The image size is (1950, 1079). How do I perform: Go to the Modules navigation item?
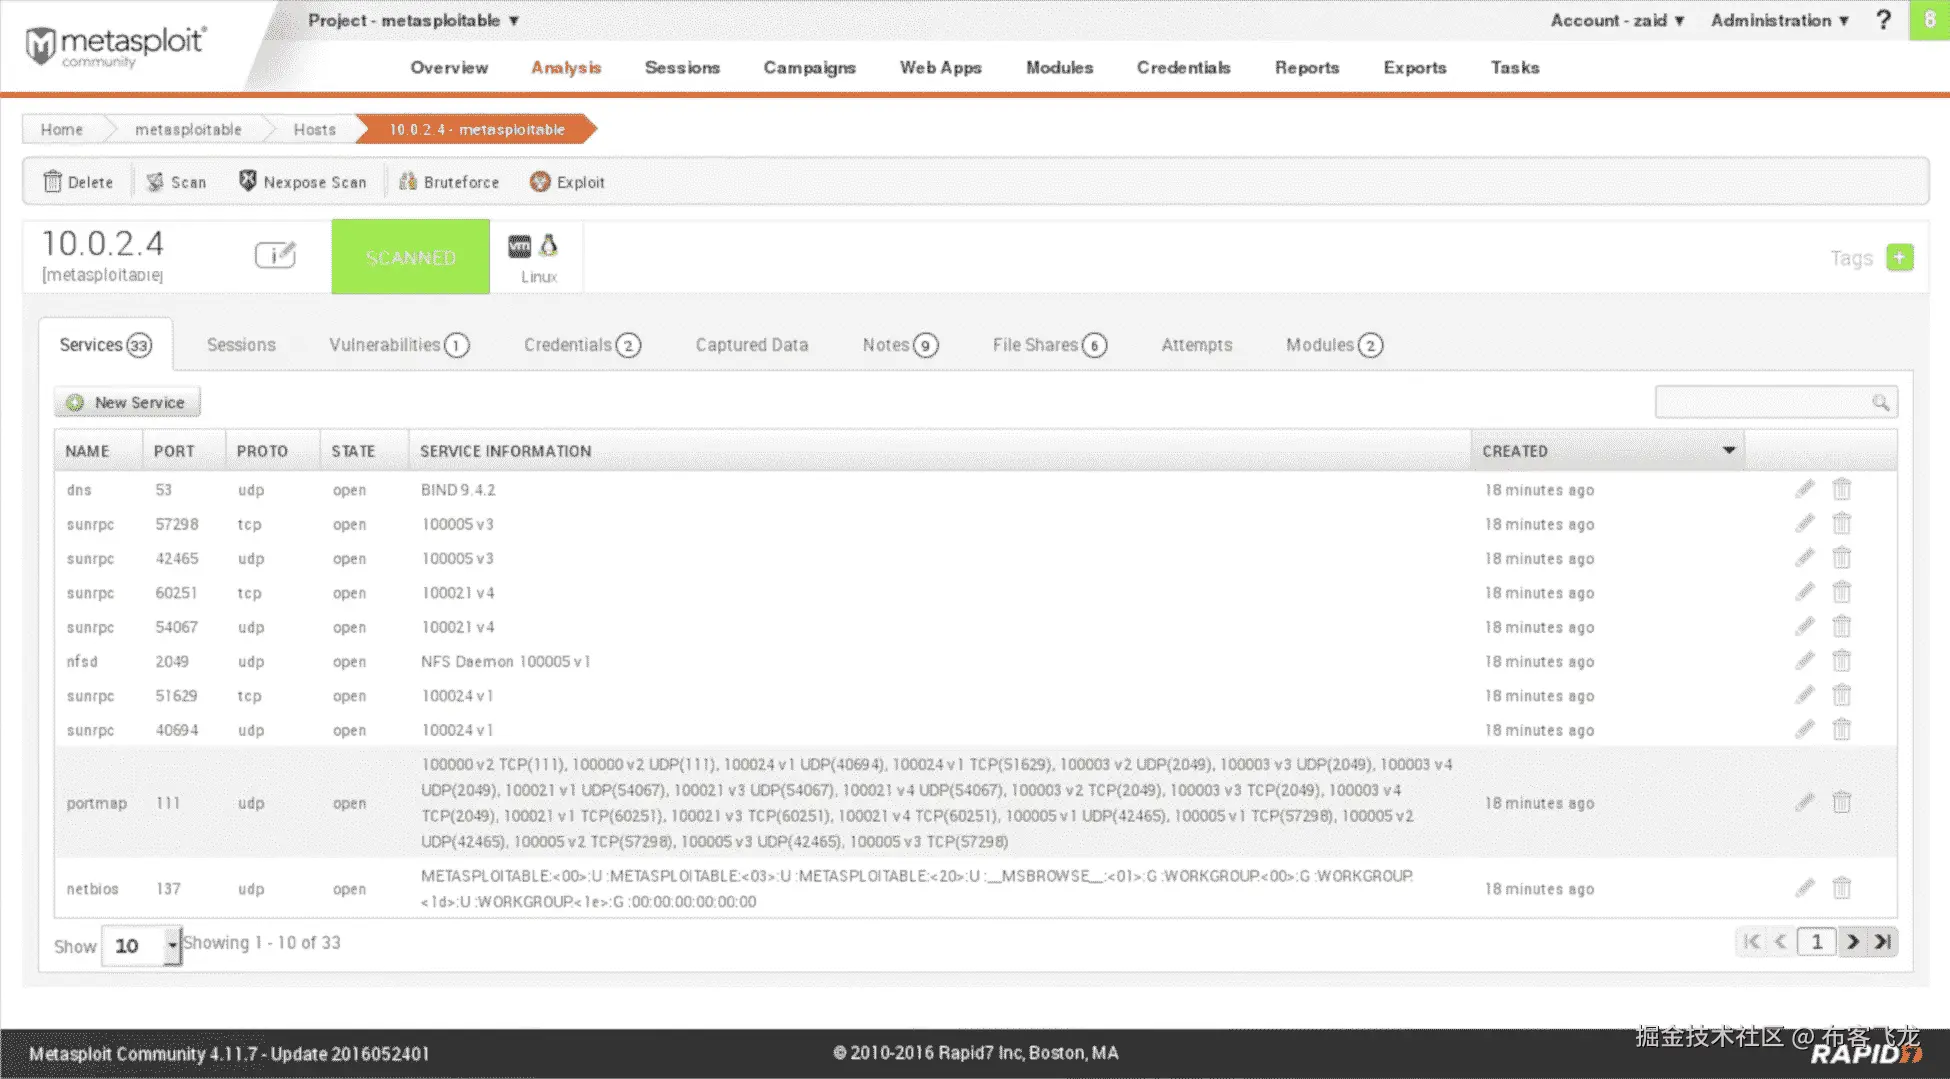[x=1059, y=67]
